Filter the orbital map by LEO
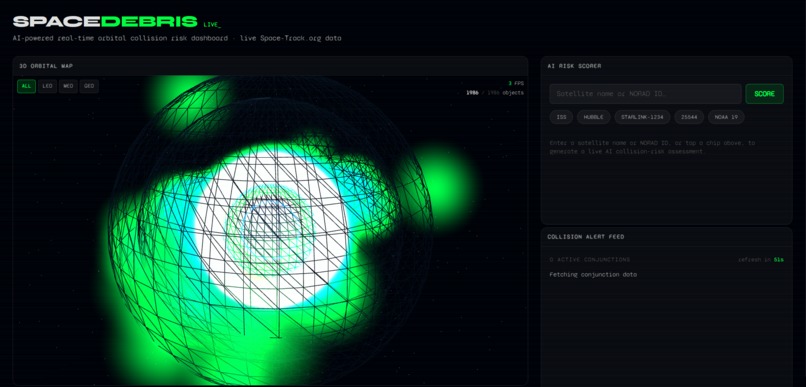Screen dimensions: 806x387 click(47, 86)
